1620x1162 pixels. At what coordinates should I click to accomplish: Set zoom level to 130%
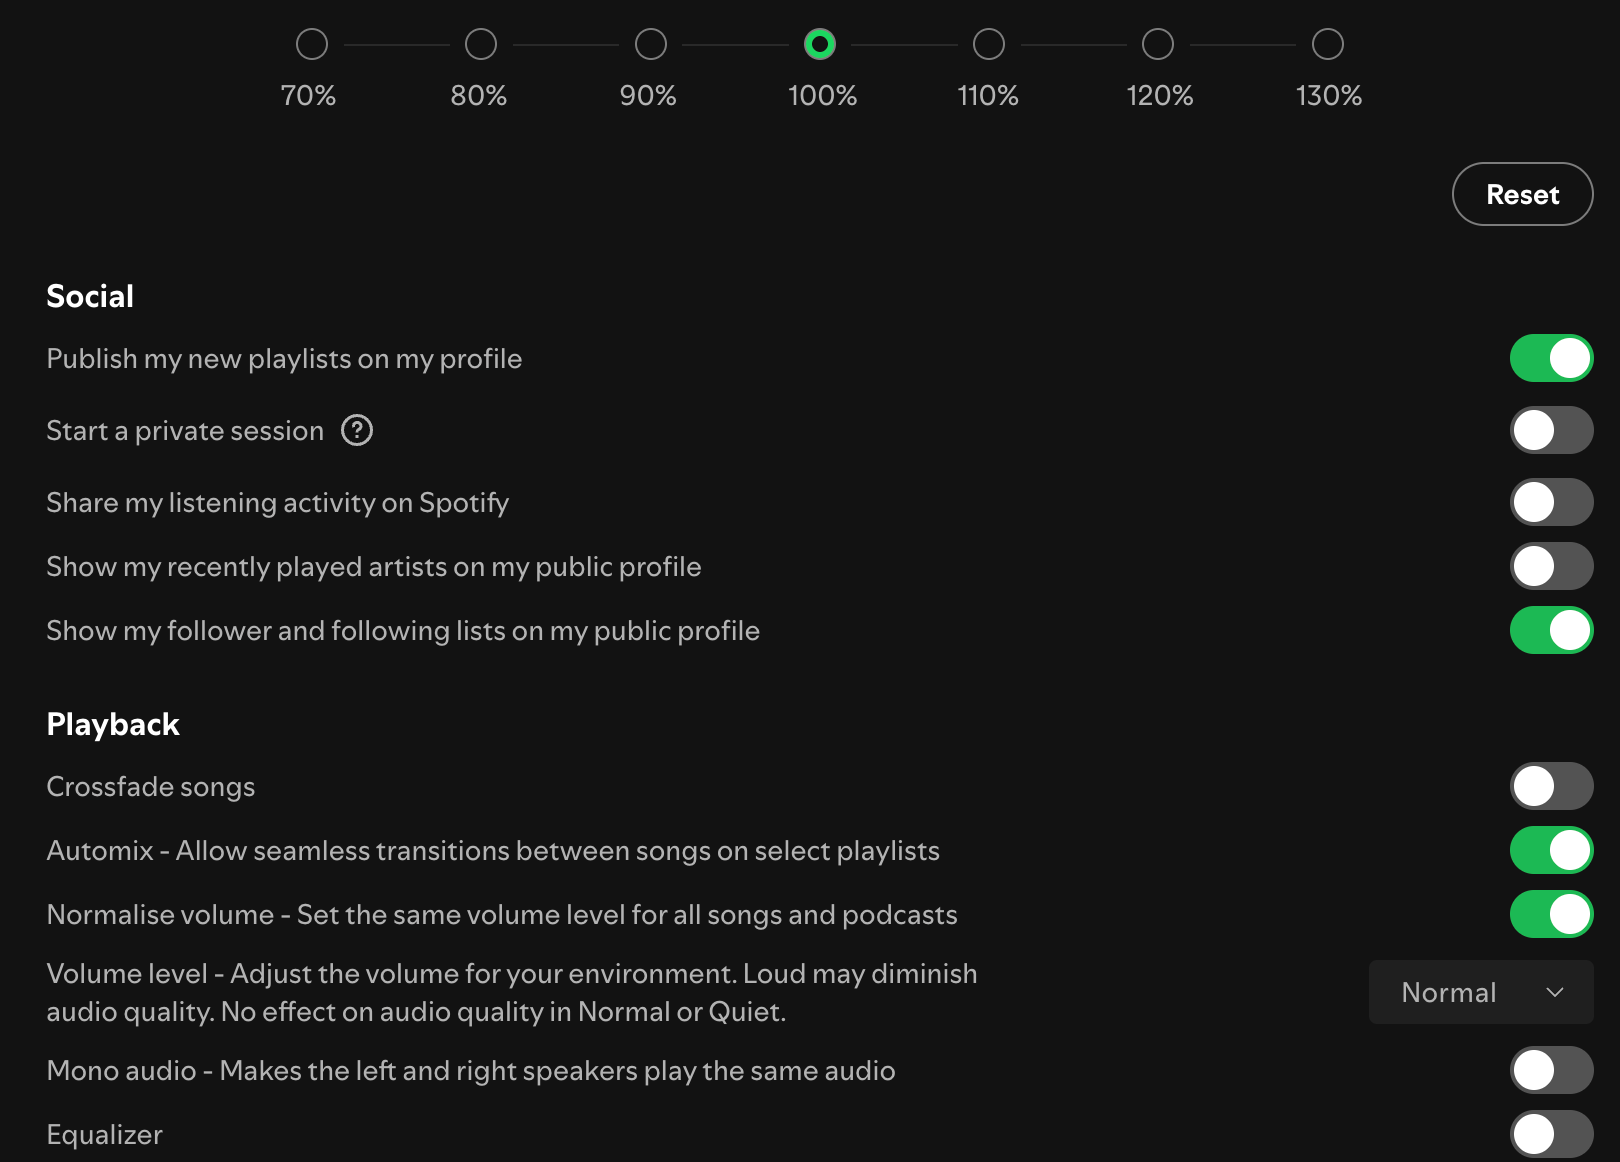(x=1328, y=44)
